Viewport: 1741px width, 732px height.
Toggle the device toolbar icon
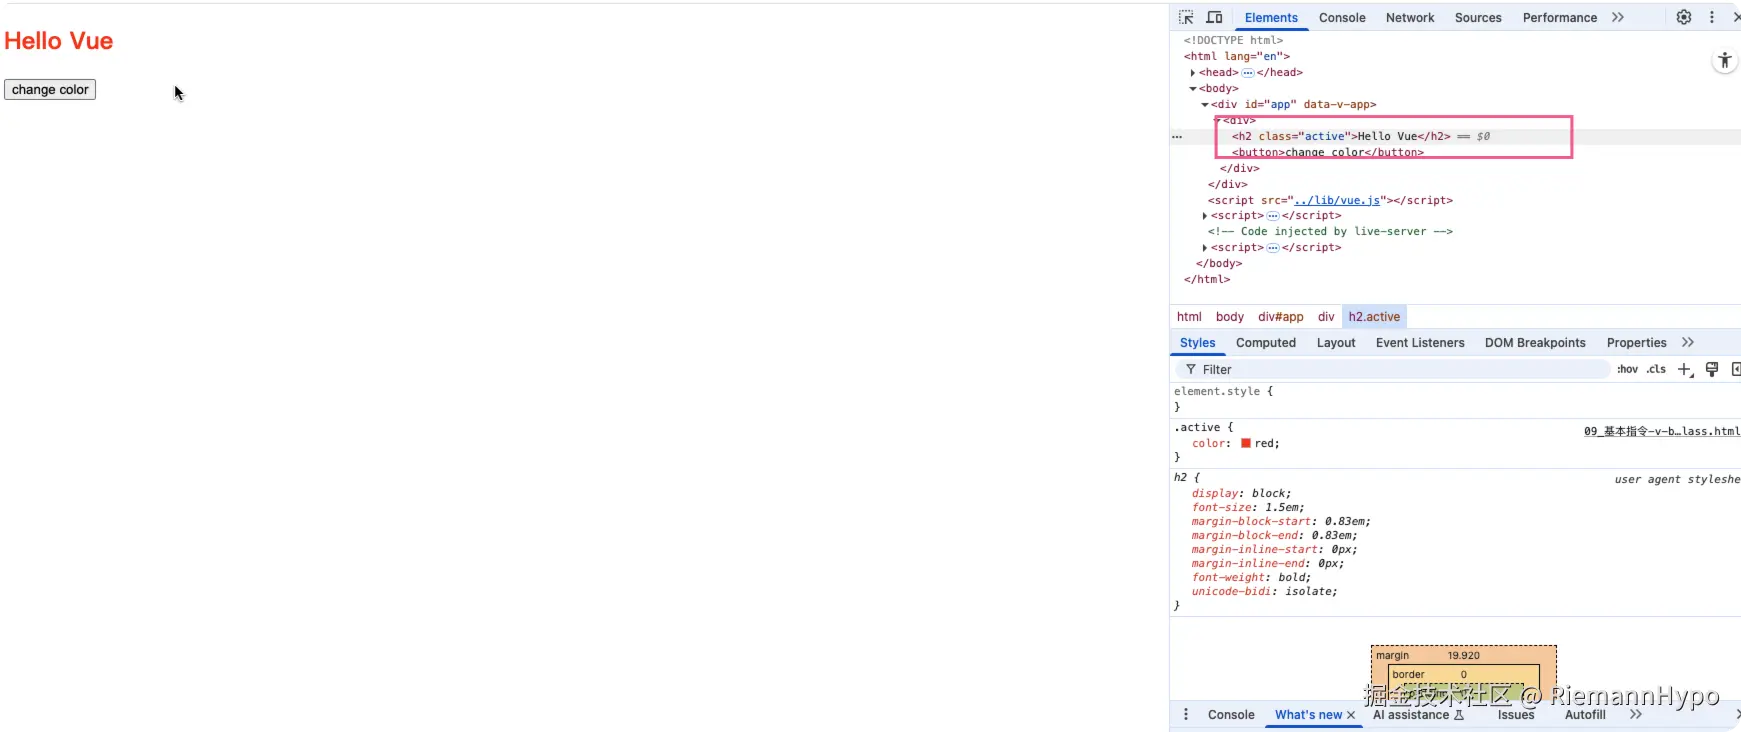pos(1214,17)
